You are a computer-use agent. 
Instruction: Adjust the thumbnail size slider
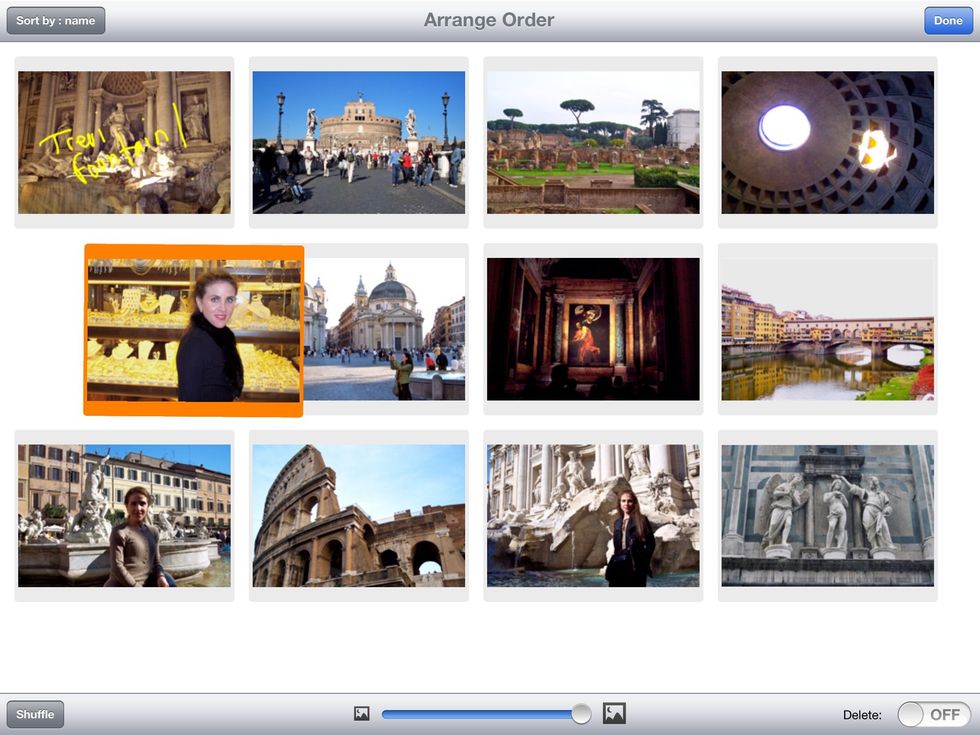pos(580,713)
